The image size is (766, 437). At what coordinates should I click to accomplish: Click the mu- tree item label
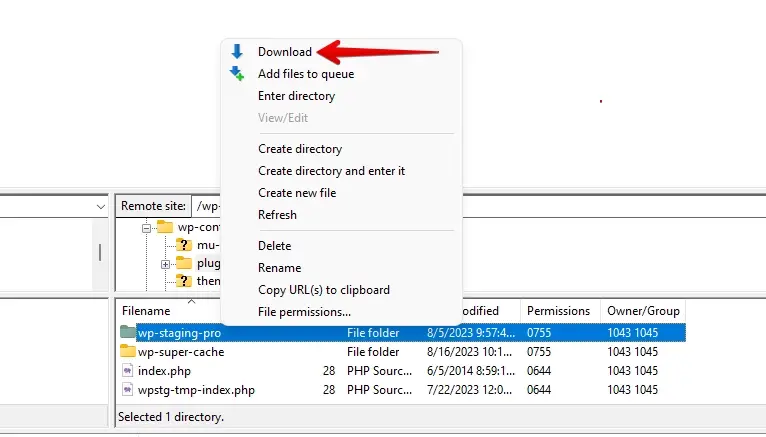pos(208,245)
